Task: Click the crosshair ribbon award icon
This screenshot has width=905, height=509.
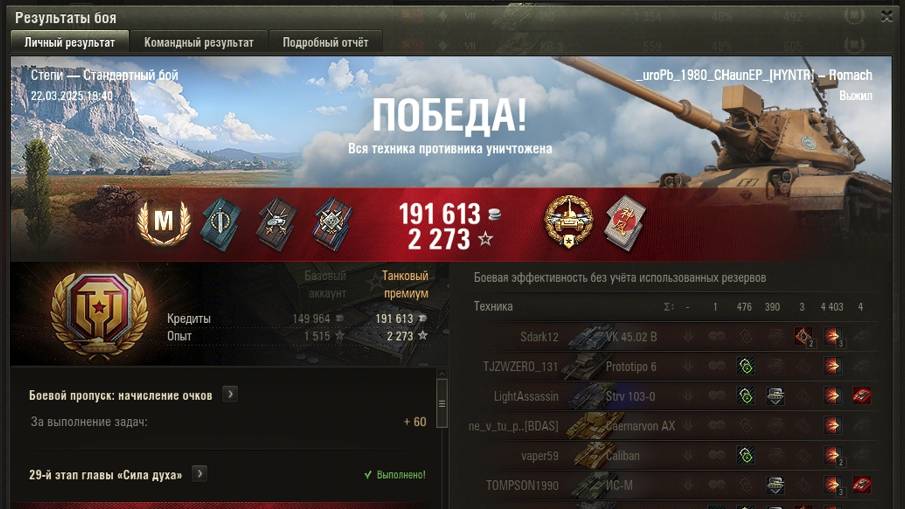Action: [332, 224]
